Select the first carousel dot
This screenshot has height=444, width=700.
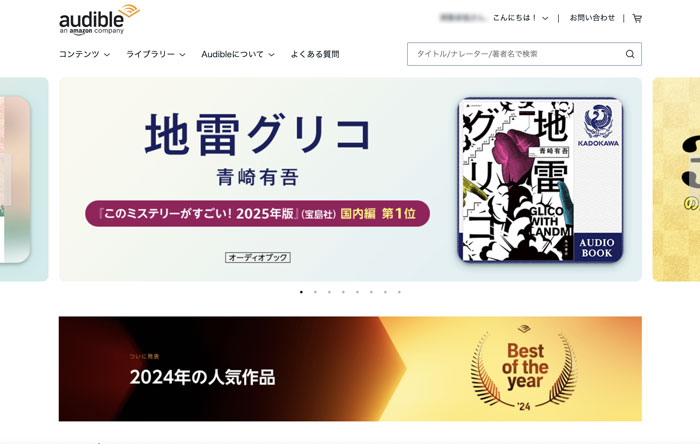tap(301, 292)
